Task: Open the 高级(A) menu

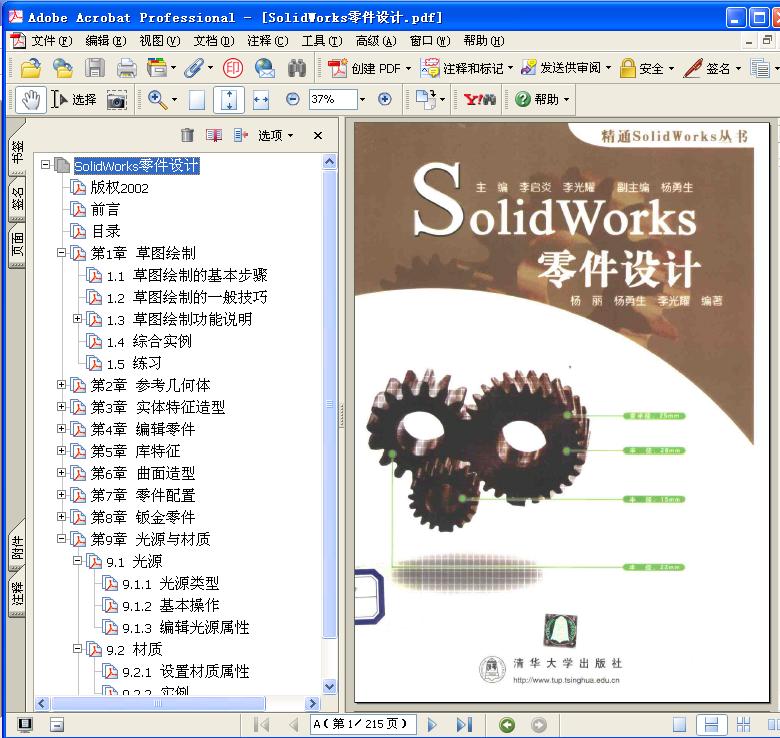Action: (376, 41)
